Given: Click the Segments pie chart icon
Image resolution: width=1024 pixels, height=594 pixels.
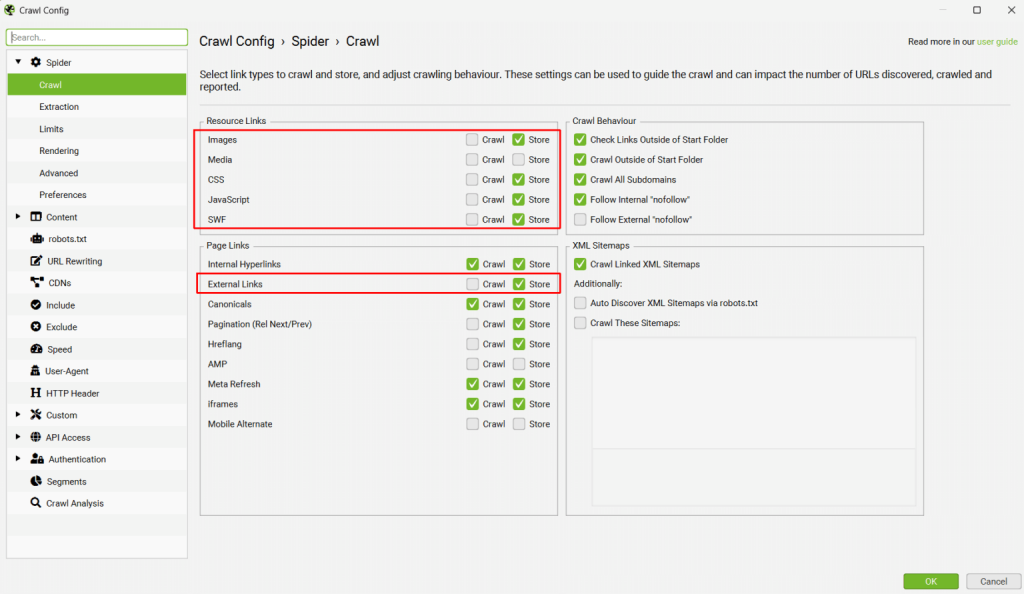Looking at the screenshot, I should [36, 481].
